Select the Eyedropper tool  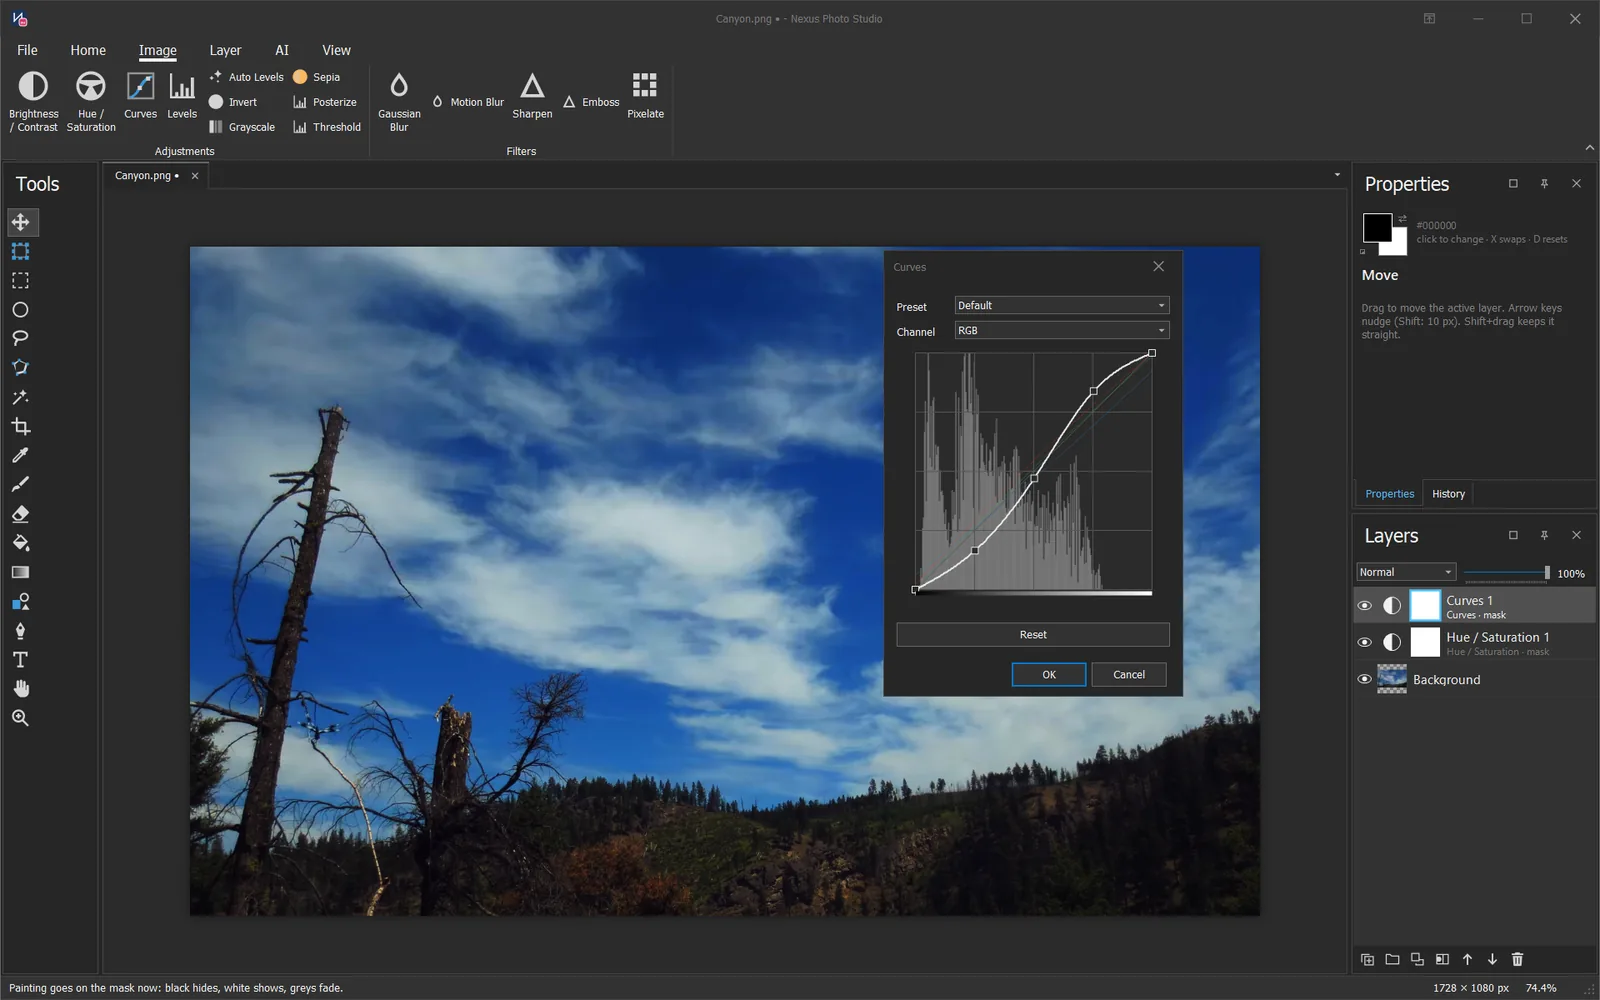tap(20, 456)
